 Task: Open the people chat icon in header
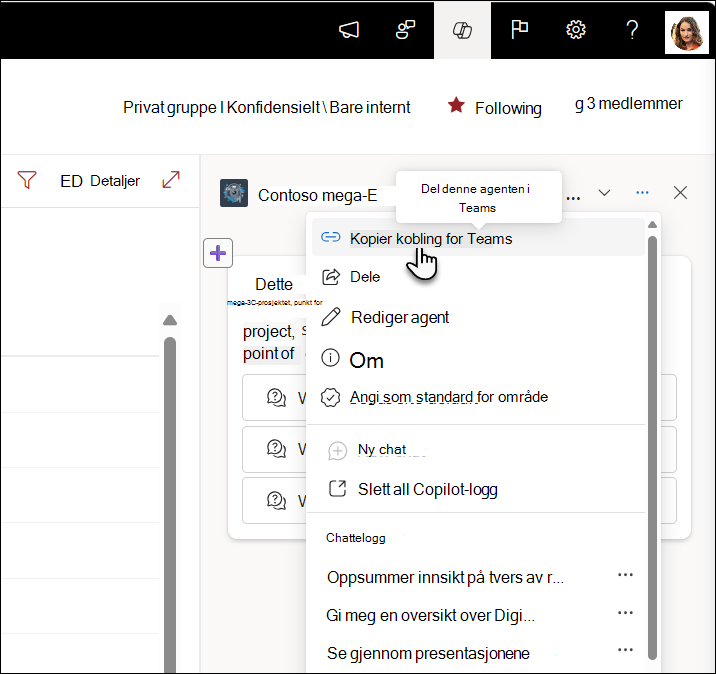pos(405,30)
